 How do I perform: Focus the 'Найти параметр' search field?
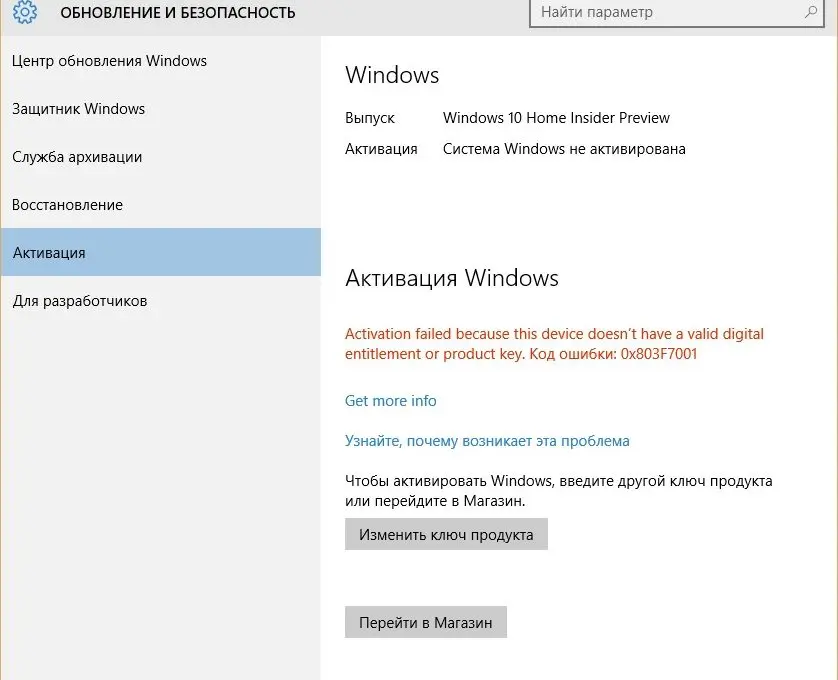pos(677,12)
